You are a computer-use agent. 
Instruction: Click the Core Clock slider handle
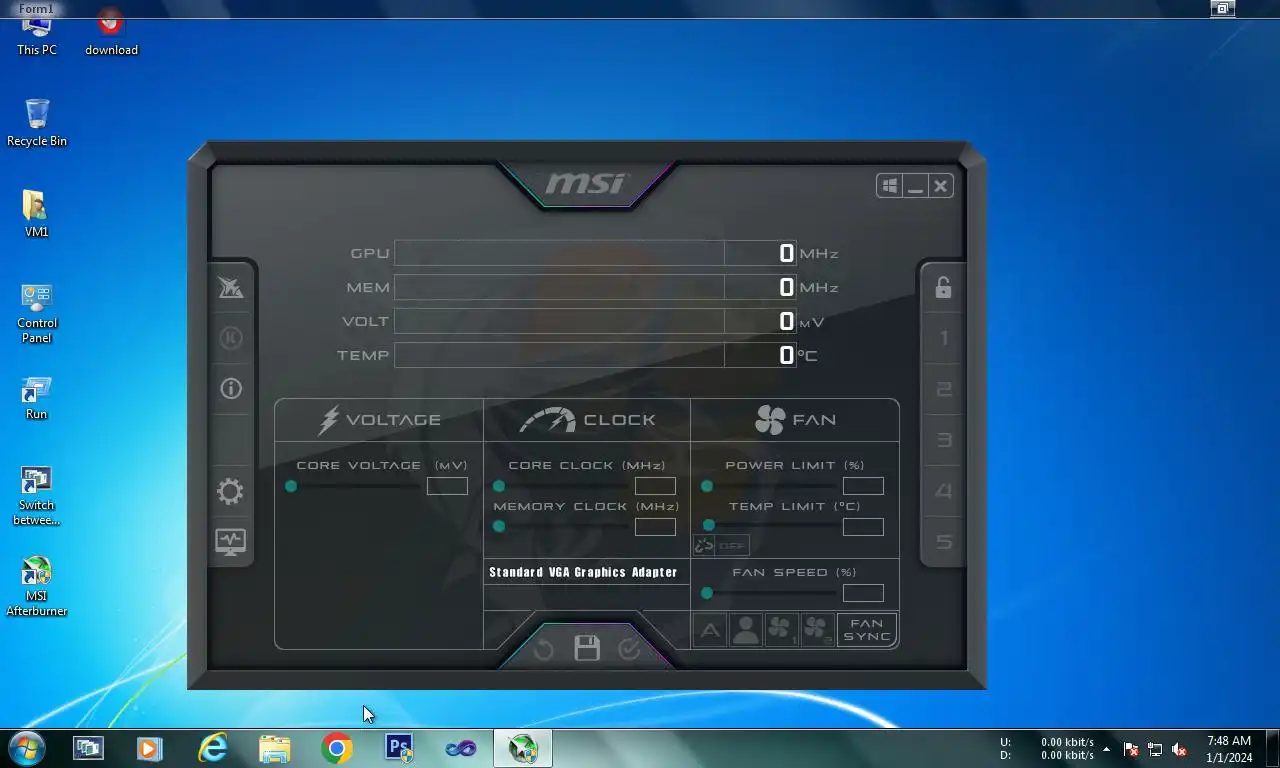click(499, 486)
